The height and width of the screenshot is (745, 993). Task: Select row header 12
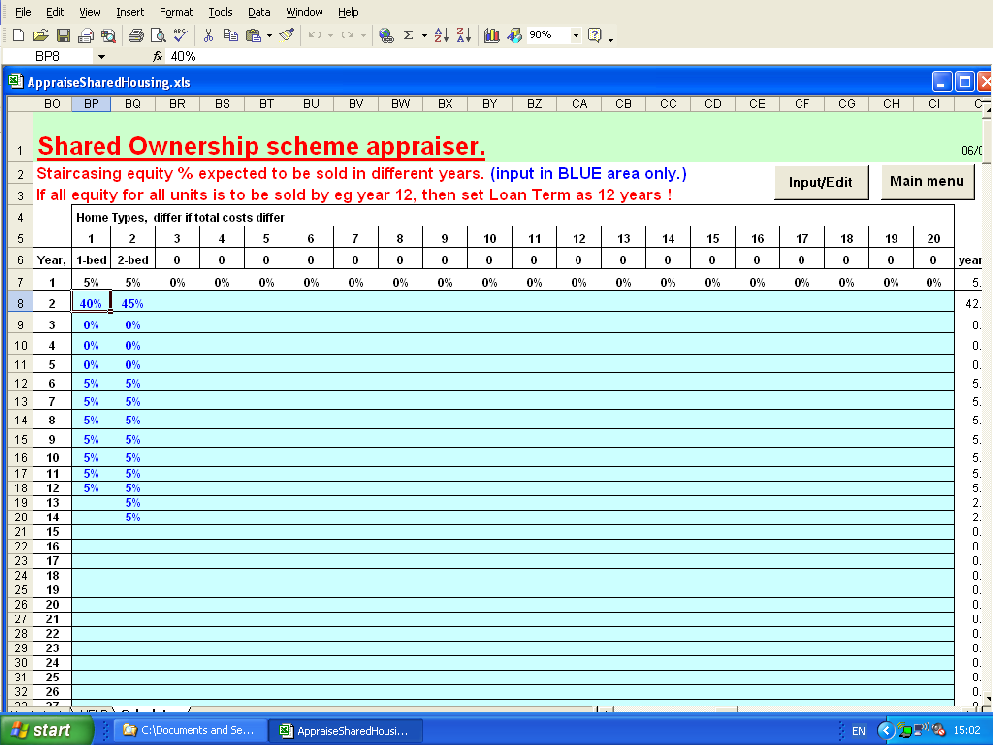coord(20,383)
